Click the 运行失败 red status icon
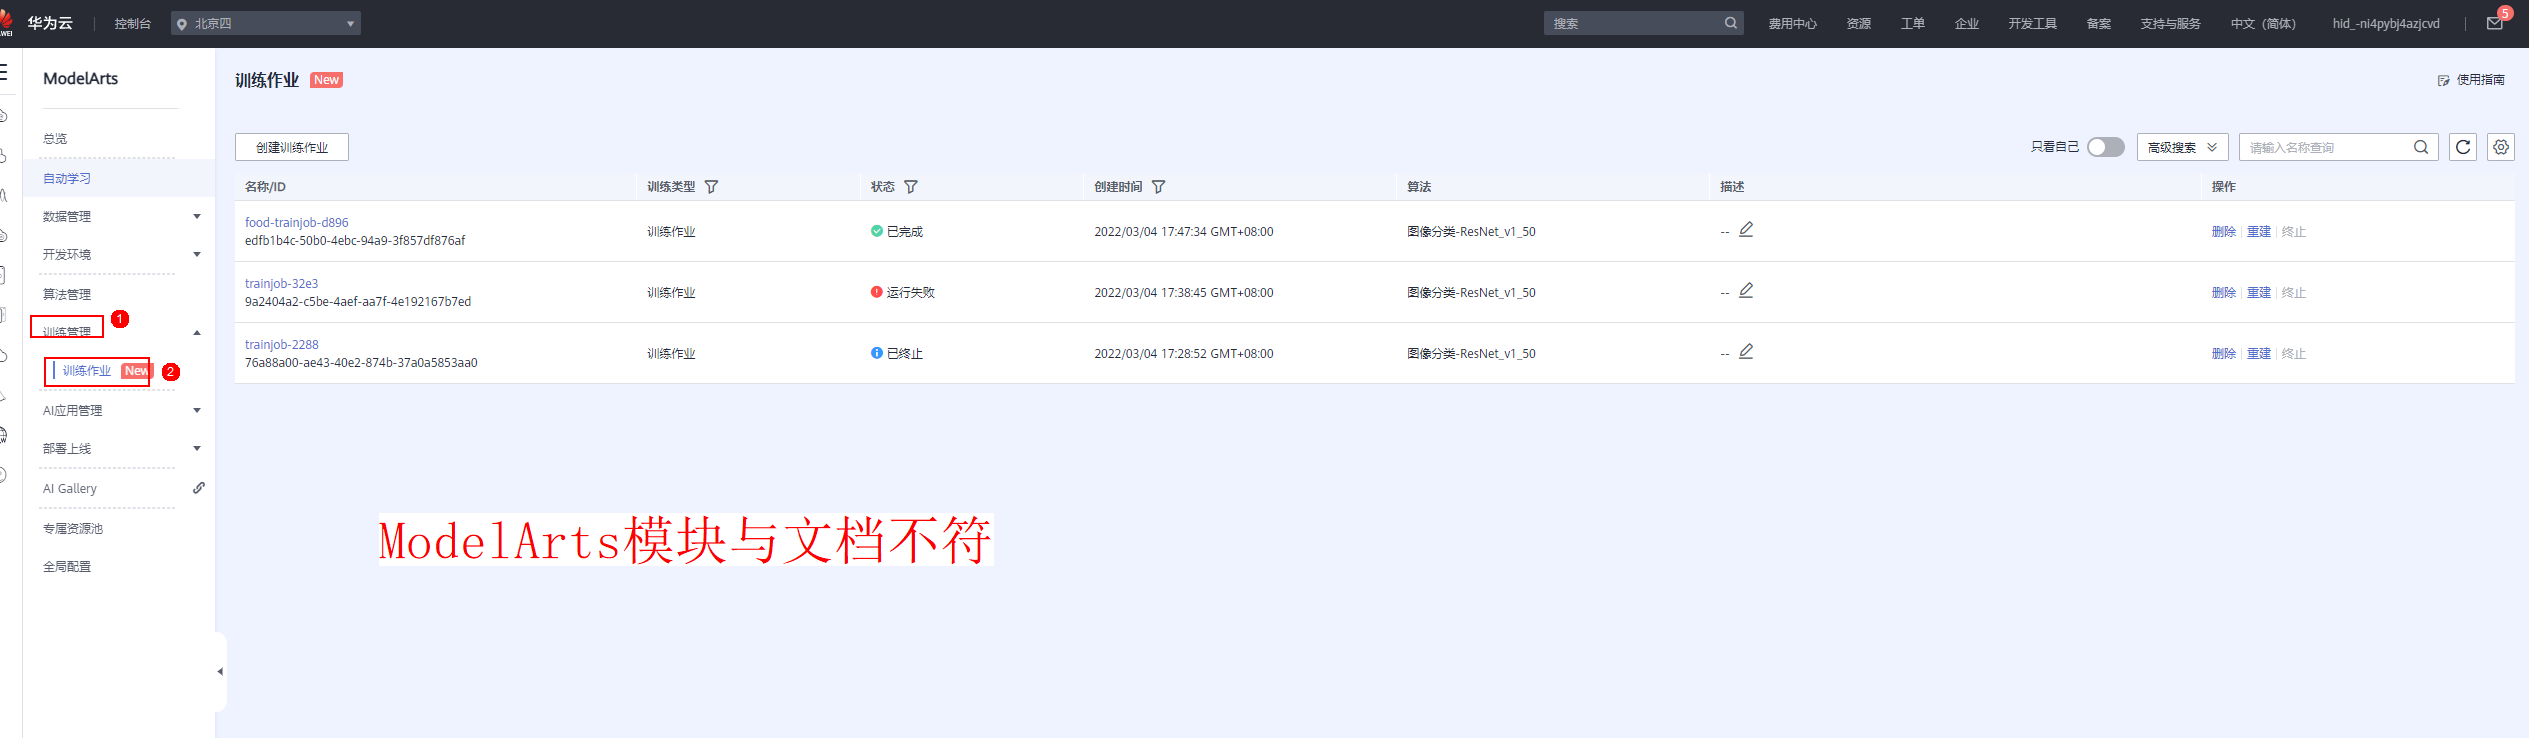Viewport: 2529px width, 738px height. pyautogui.click(x=877, y=292)
